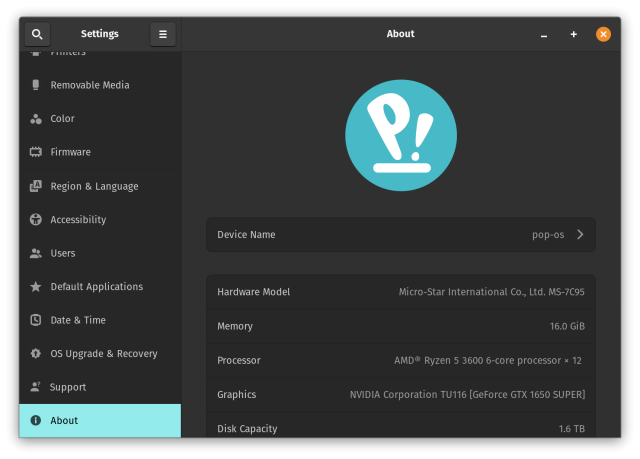Click the Support person icon
Viewport: 640px width, 459px height.
(x=36, y=387)
